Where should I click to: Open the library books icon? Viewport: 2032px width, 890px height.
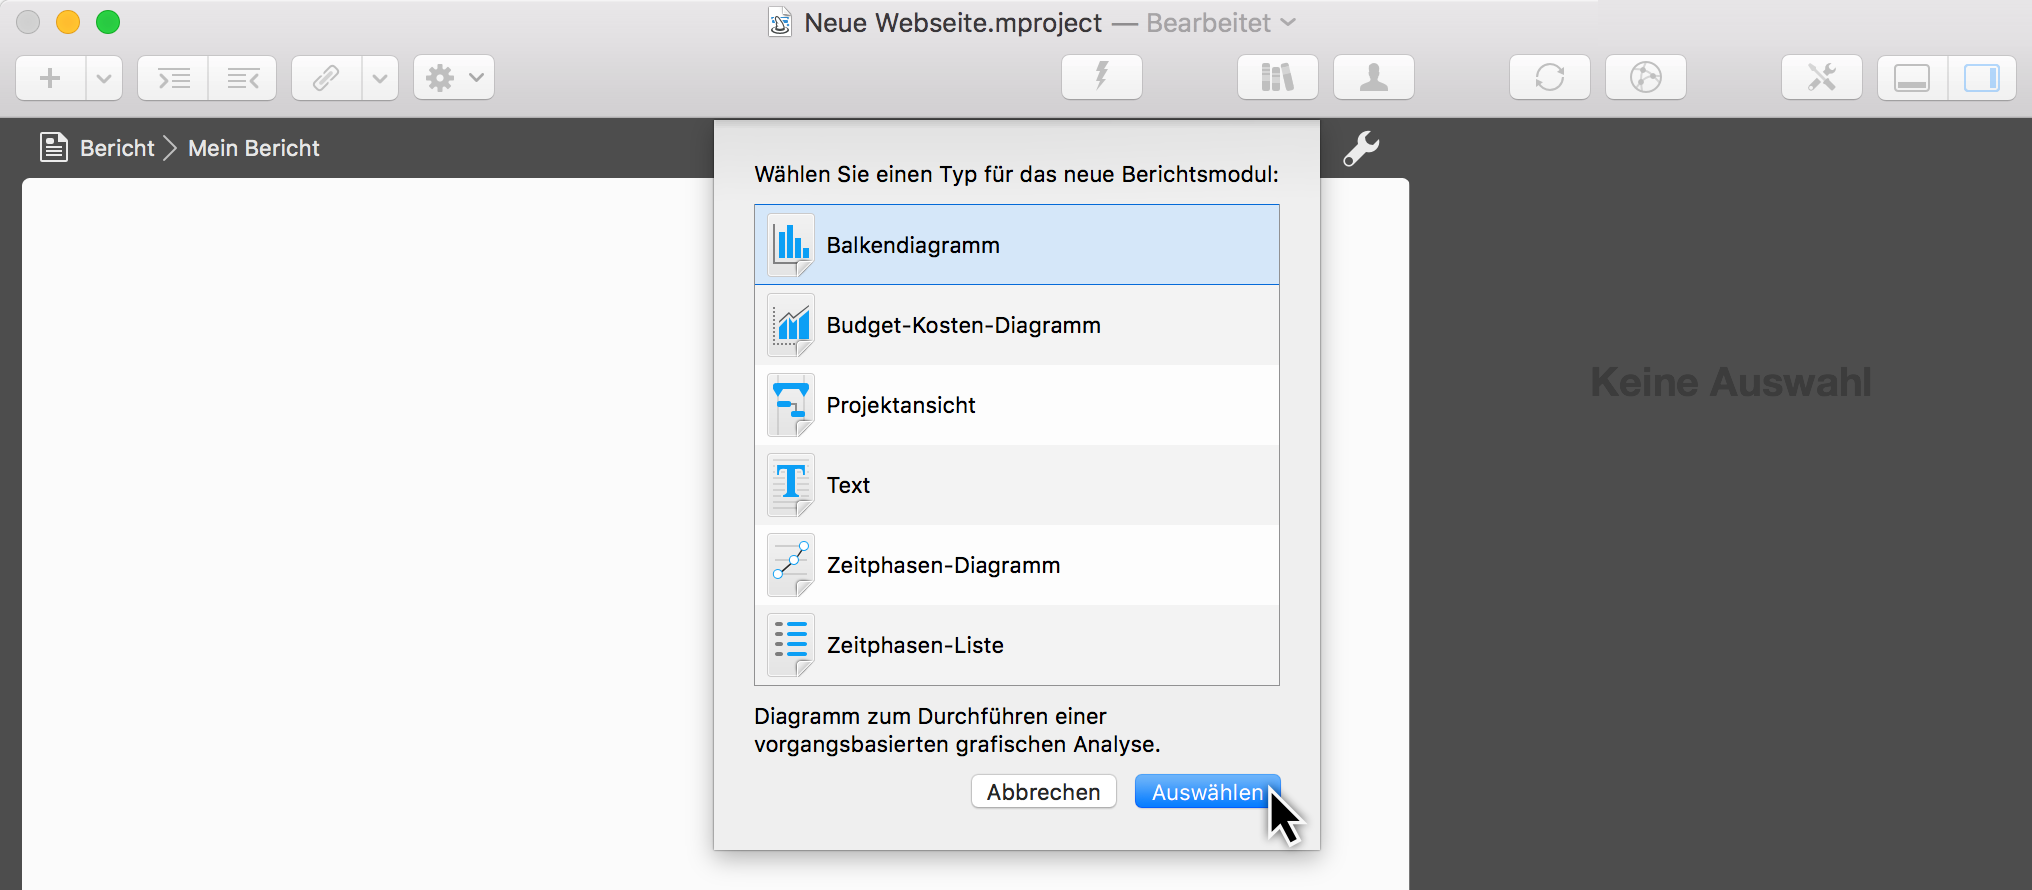click(x=1277, y=78)
